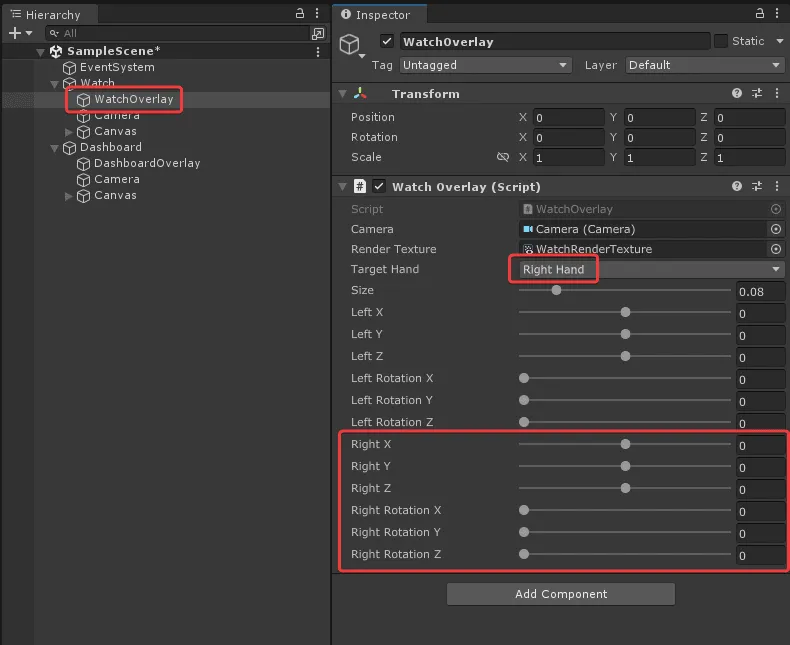Open the Layer dropdown showing Default
This screenshot has height=645, width=790.
(x=704, y=65)
